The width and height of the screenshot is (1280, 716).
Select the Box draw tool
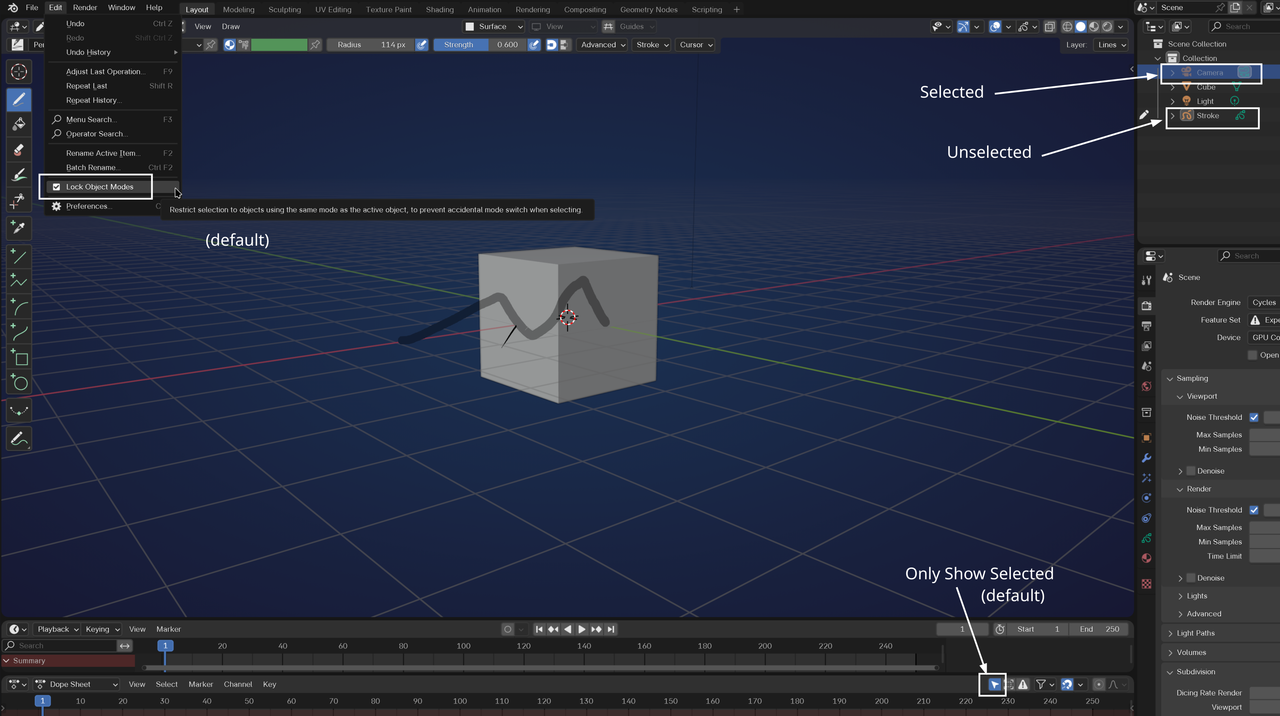18,358
